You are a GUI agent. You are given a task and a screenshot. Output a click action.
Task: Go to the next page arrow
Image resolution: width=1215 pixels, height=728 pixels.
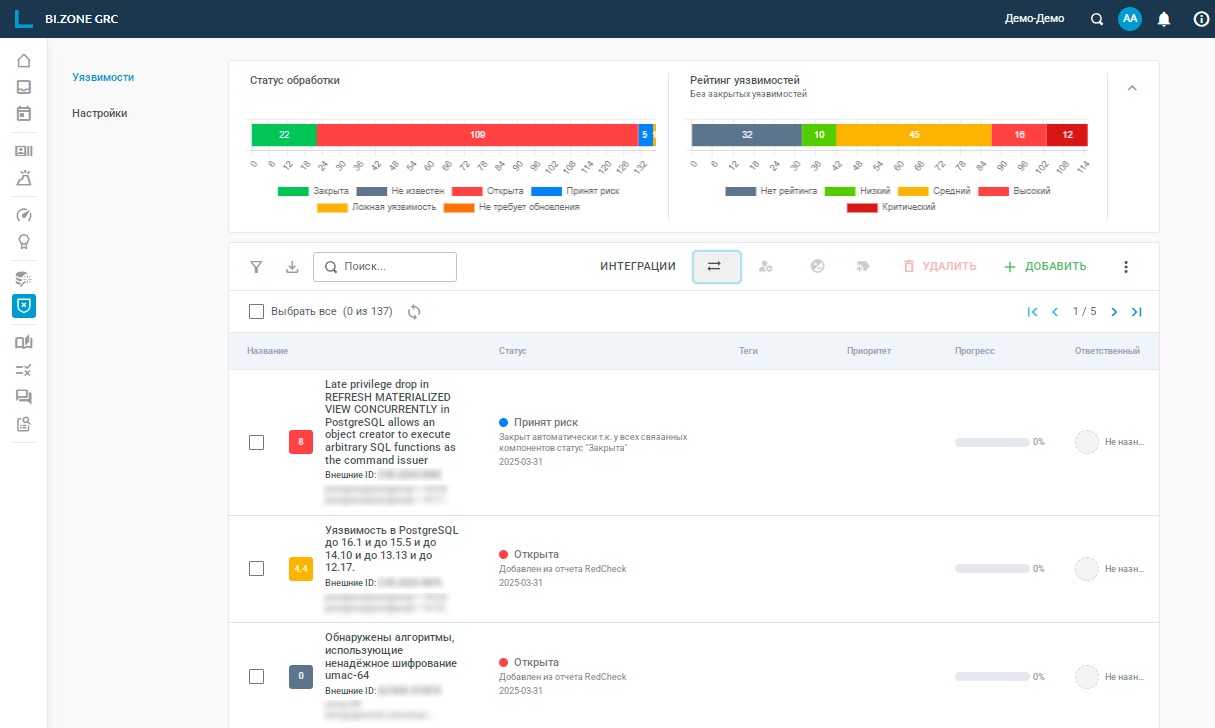click(x=1114, y=312)
